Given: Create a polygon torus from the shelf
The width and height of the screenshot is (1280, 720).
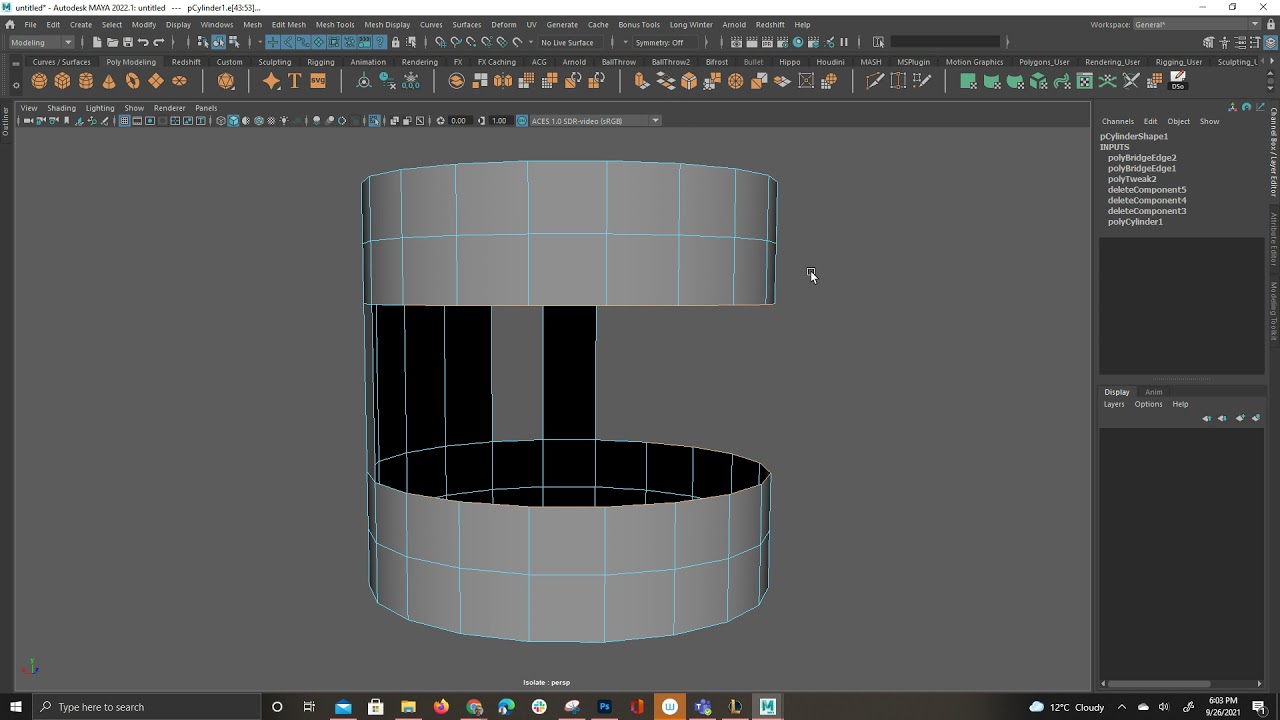Looking at the screenshot, I should pyautogui.click(x=132, y=81).
